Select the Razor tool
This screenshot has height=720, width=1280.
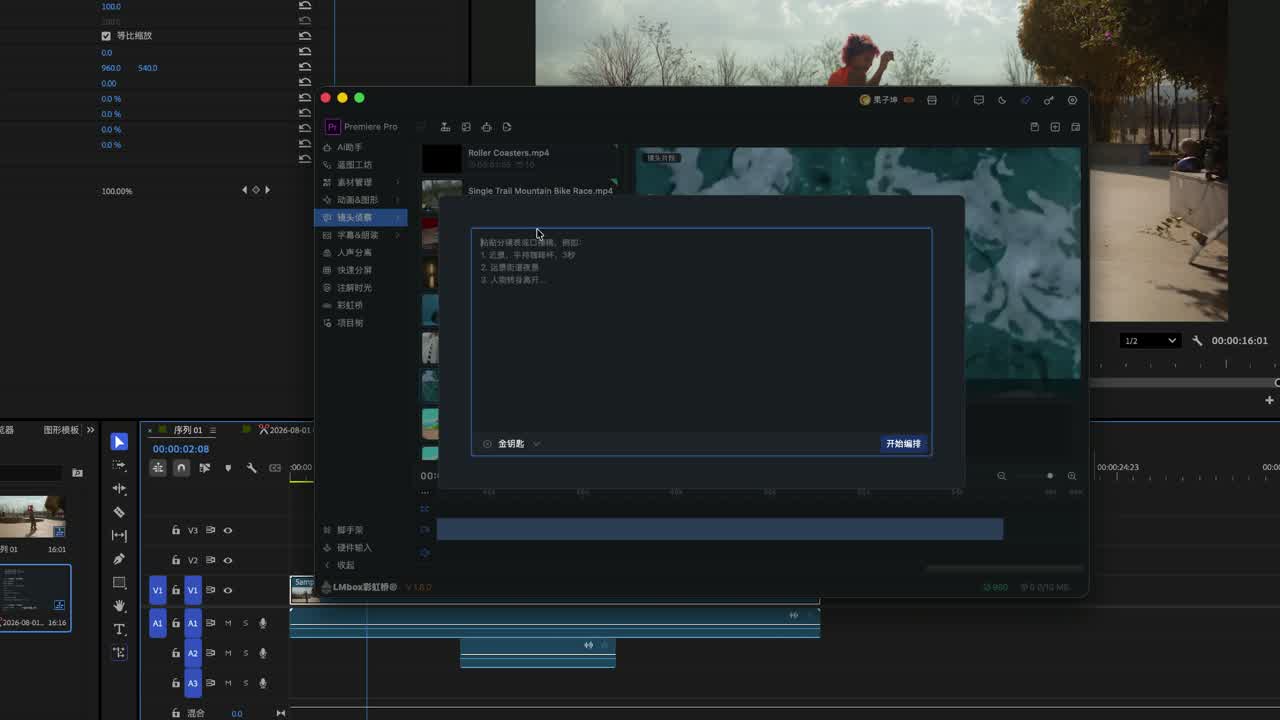click(x=119, y=512)
